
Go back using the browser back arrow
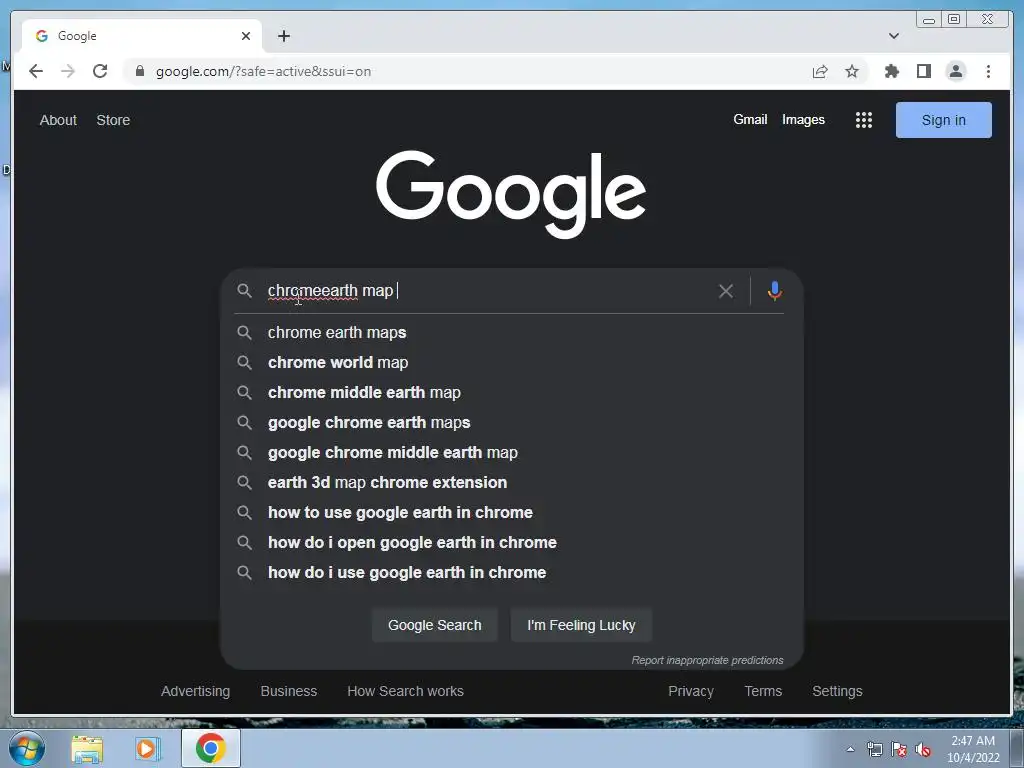tap(36, 71)
